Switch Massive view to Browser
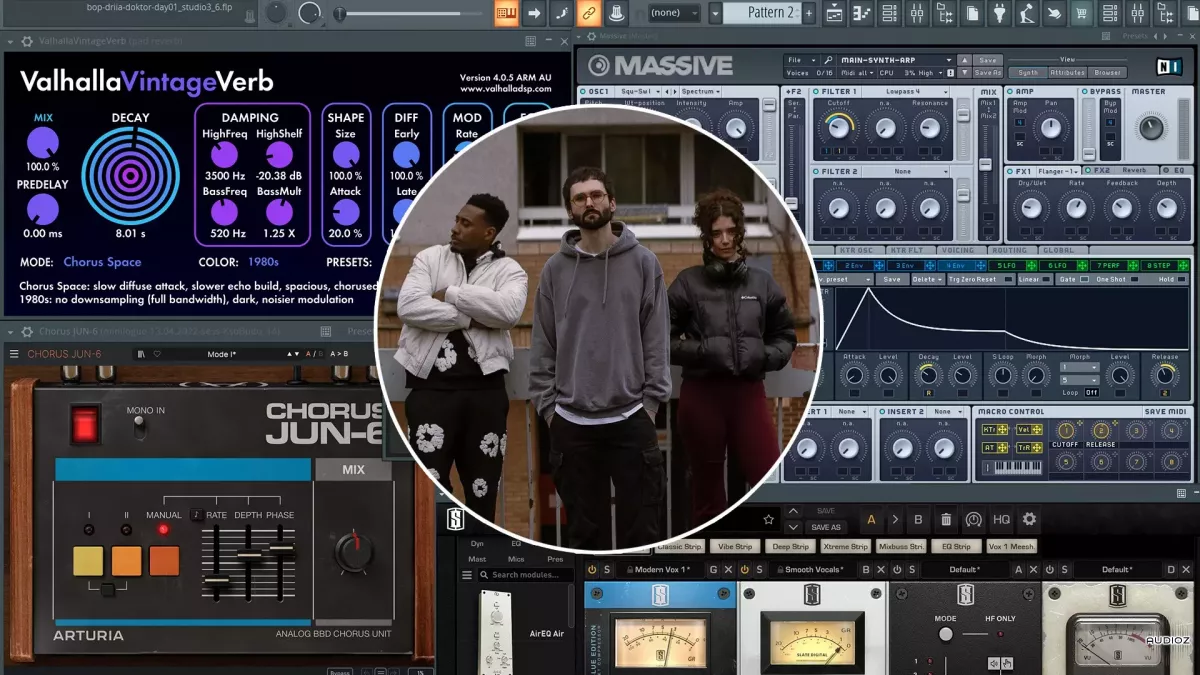Screen dimensions: 1200x675 click(x=1107, y=73)
